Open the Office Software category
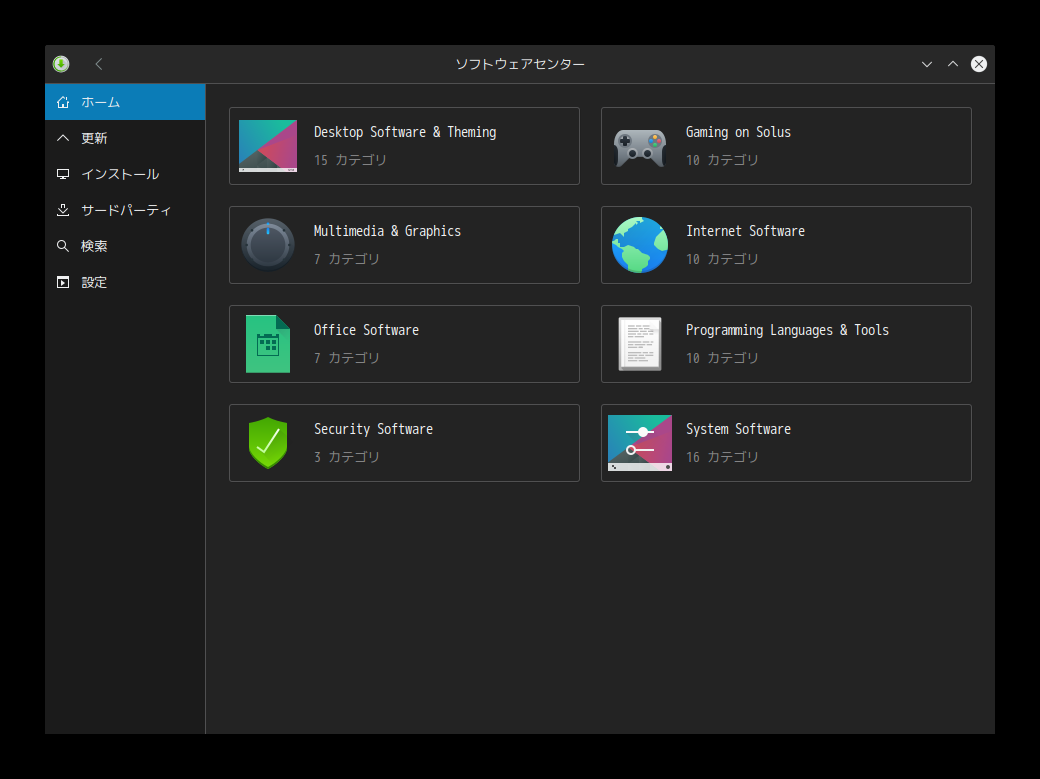Screen dimensions: 1040x779 [x=405, y=344]
